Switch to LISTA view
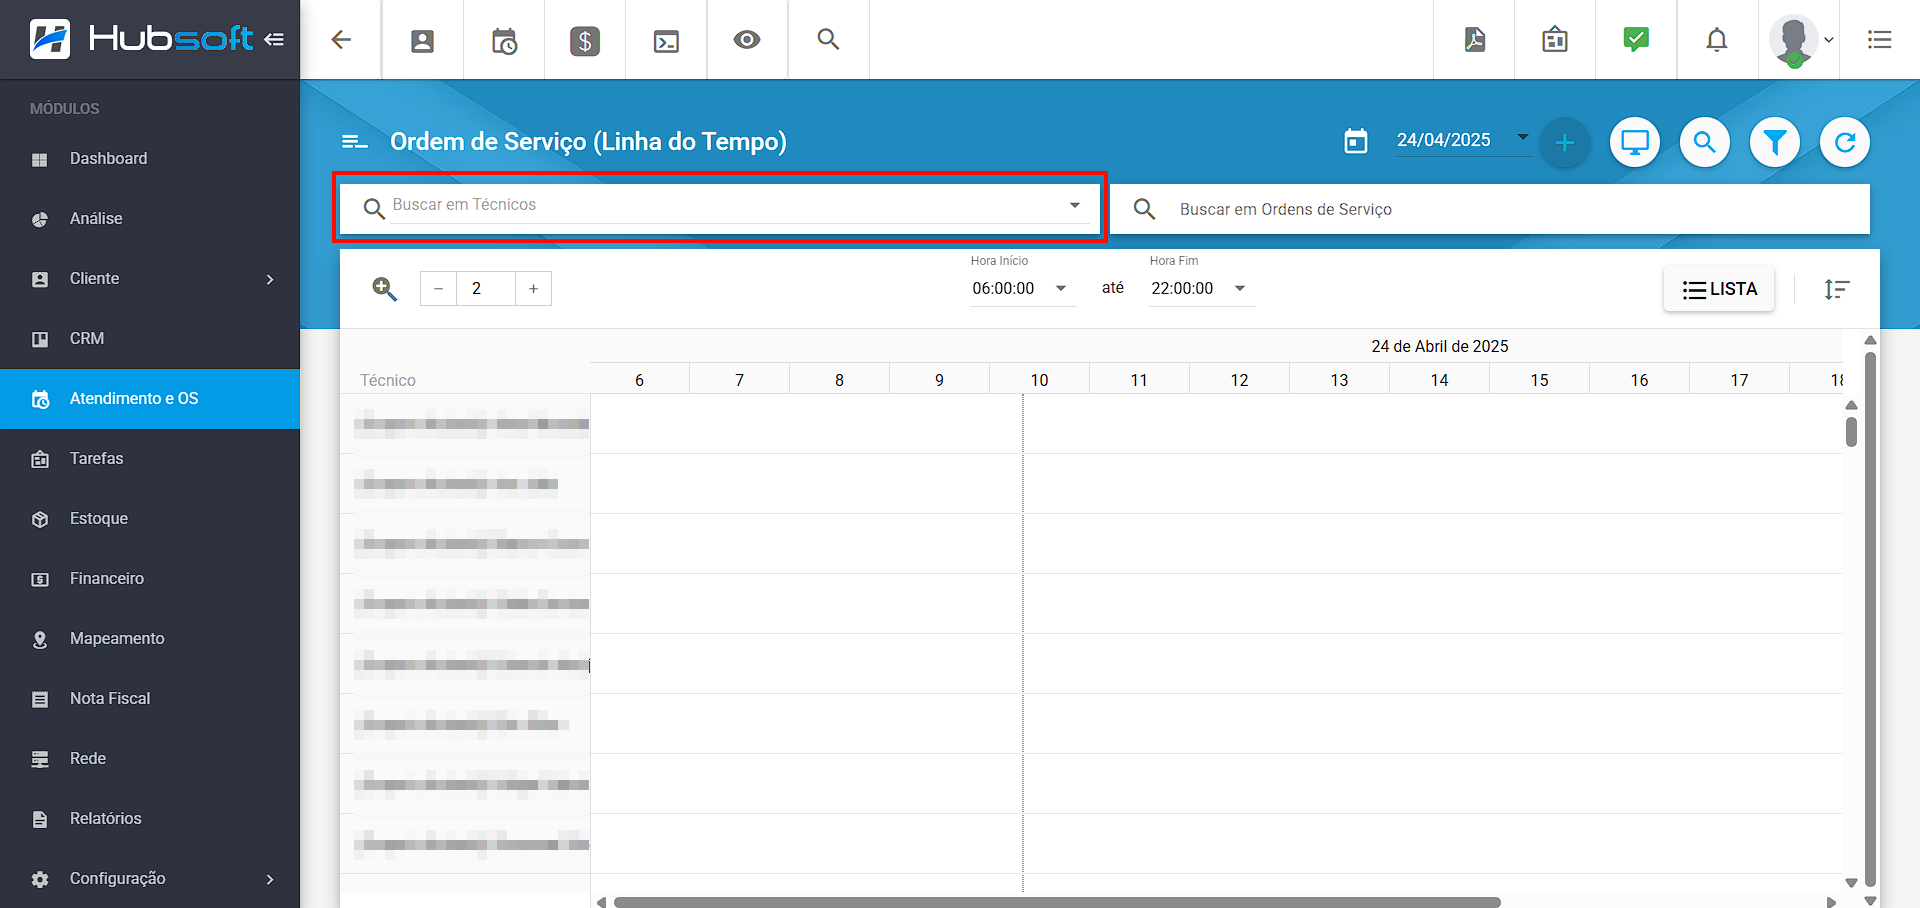The height and width of the screenshot is (908, 1920). [1719, 289]
